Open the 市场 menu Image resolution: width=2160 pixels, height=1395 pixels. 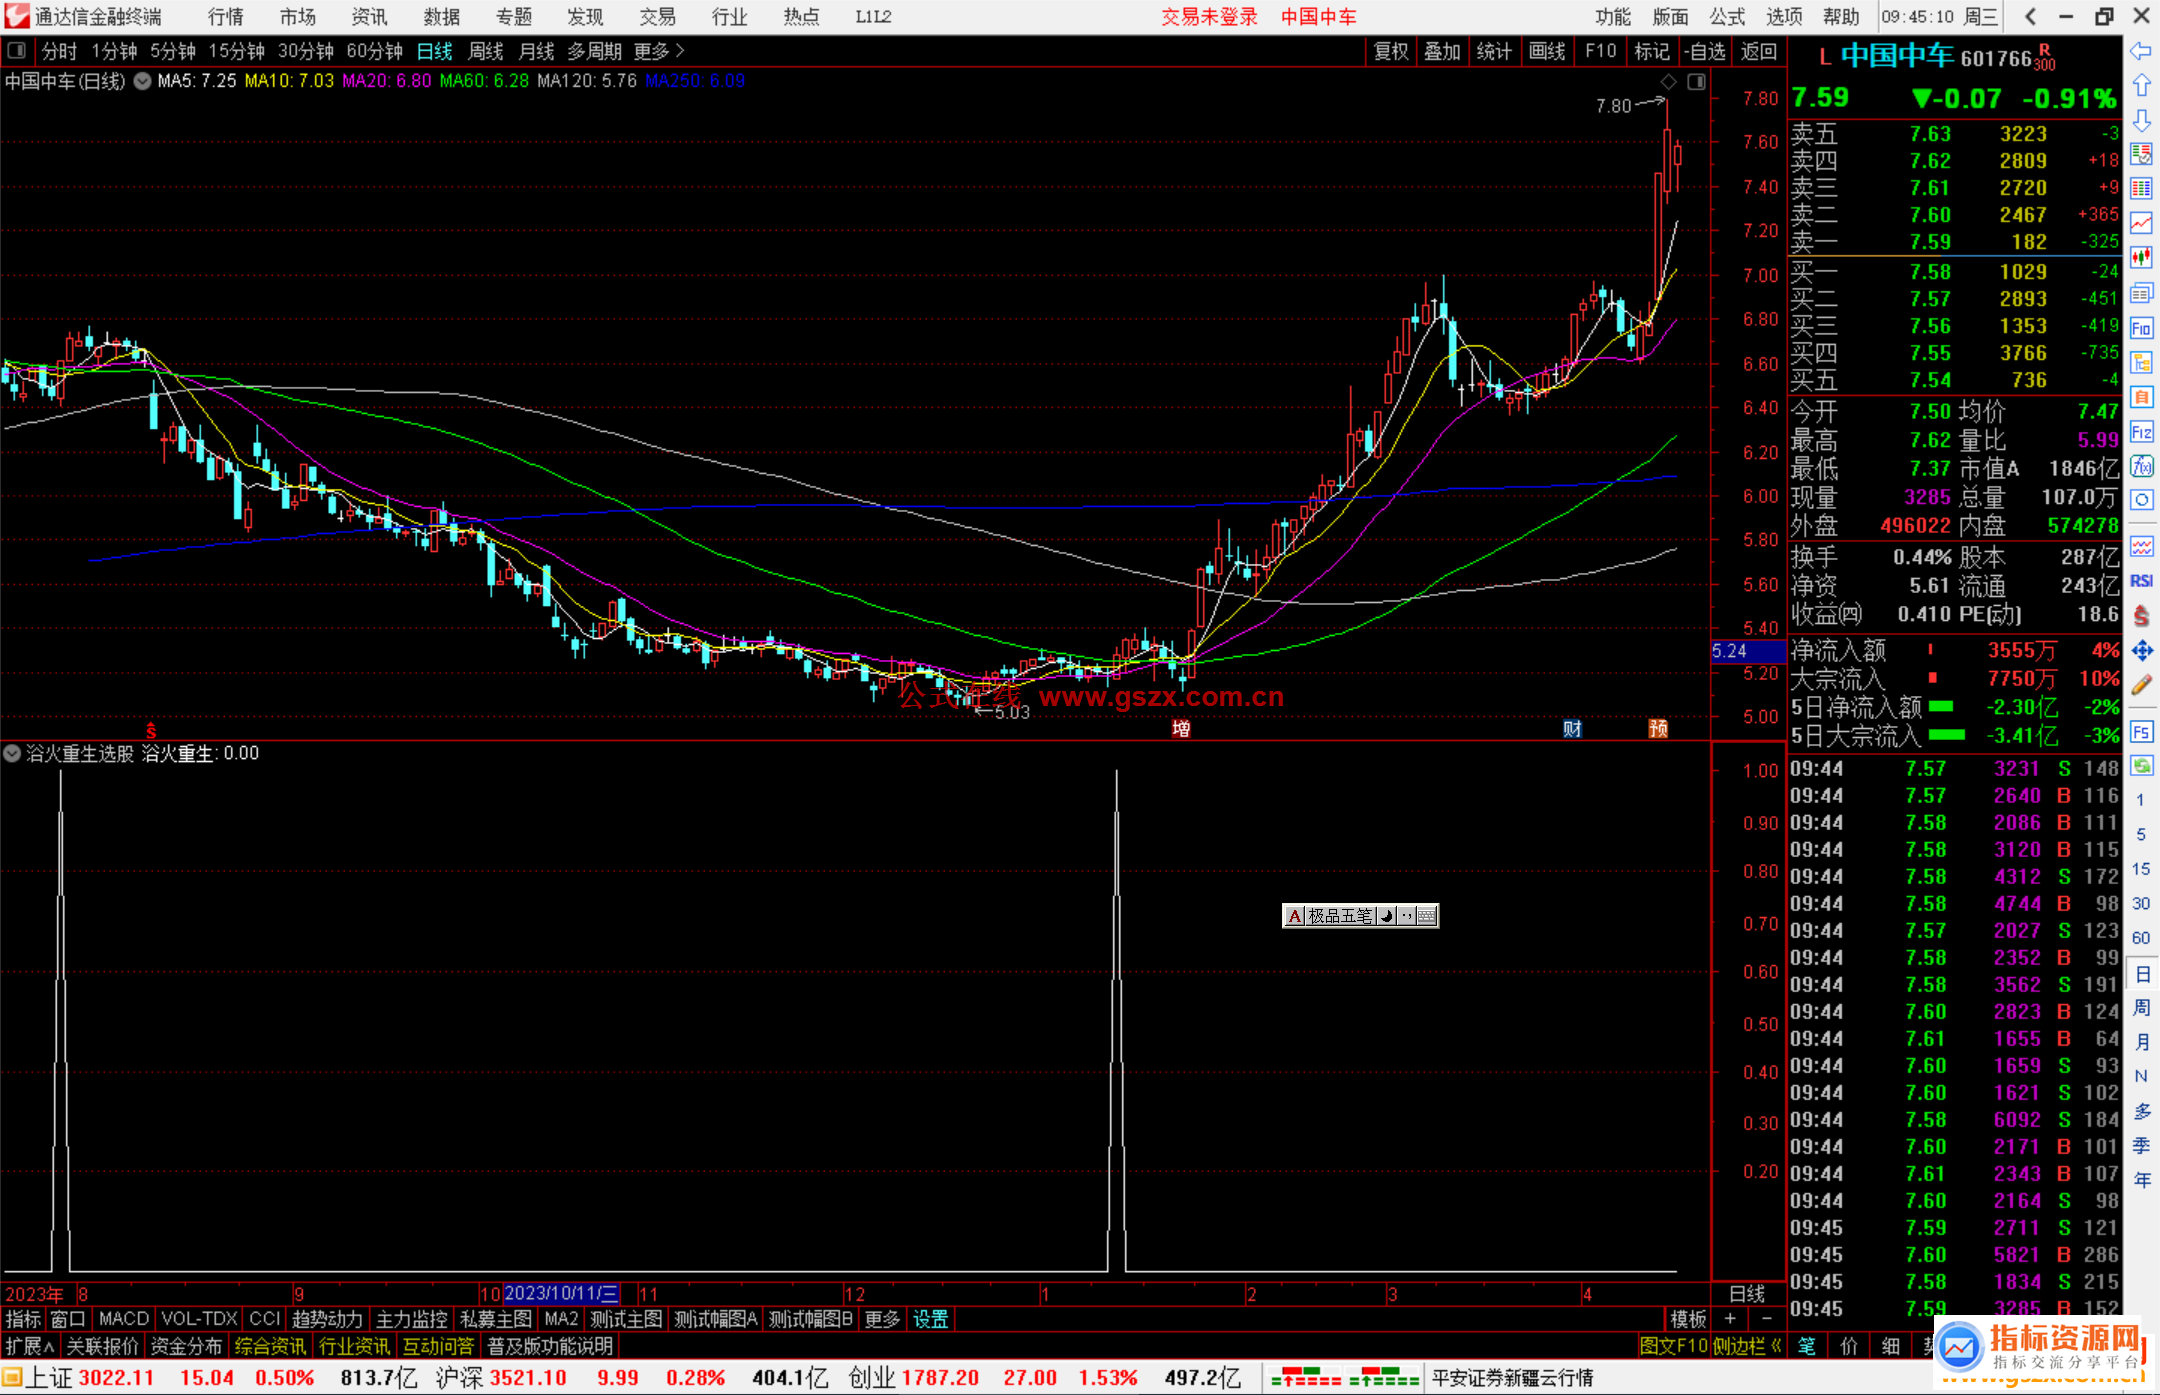[x=298, y=17]
